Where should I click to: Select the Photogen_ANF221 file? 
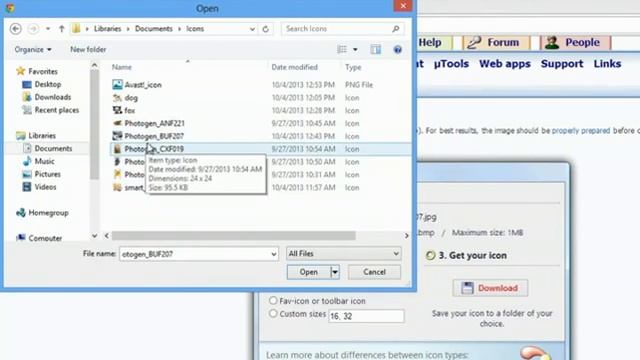tap(154, 123)
